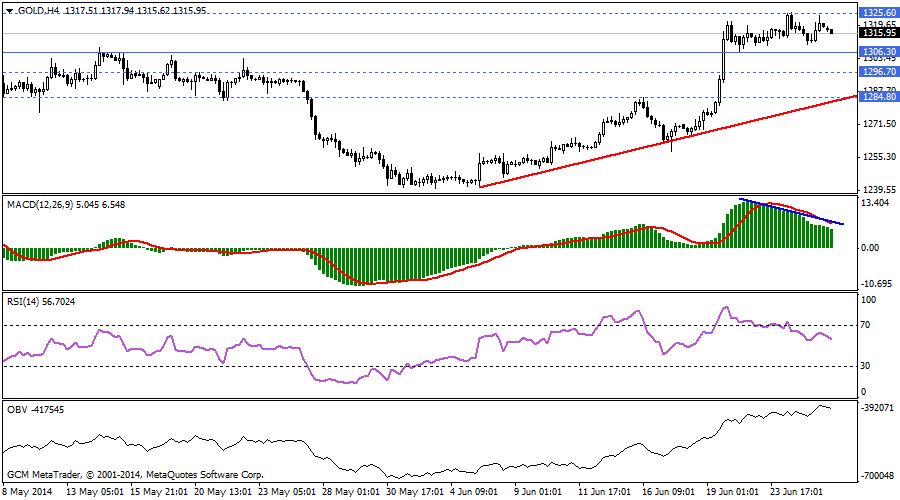
Task: Click the triangle arrow beside GOLD,H4 title
Action: pos(10,11)
